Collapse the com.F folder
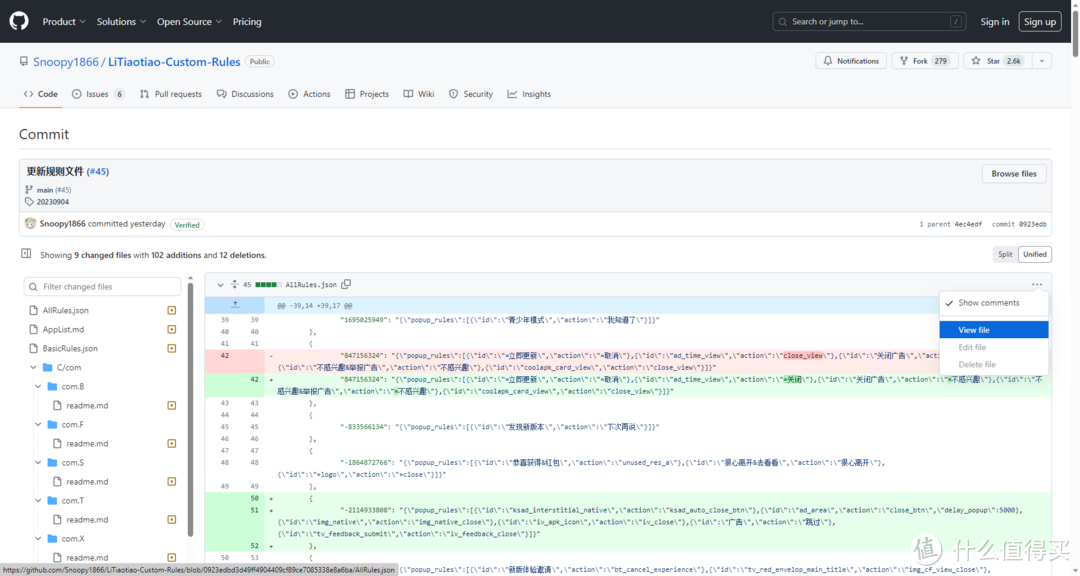Screen dimensions: 1080x576 click(39, 424)
